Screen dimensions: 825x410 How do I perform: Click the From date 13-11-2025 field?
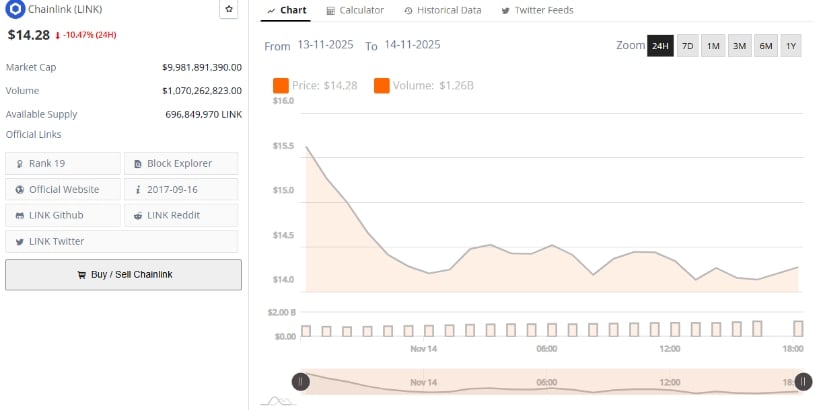[324, 46]
